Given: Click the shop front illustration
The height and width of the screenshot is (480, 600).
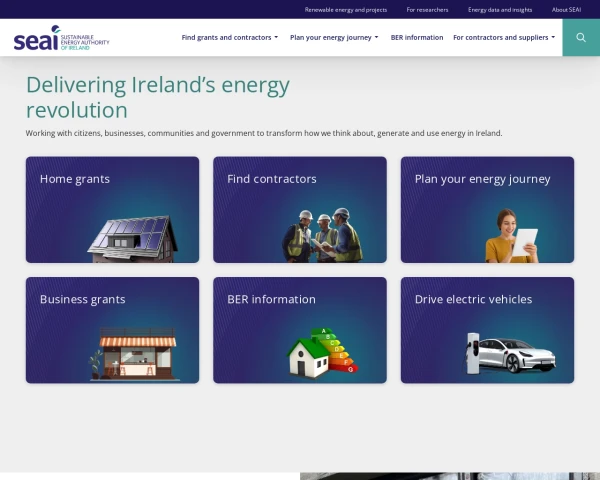Looking at the screenshot, I should coord(134,354).
